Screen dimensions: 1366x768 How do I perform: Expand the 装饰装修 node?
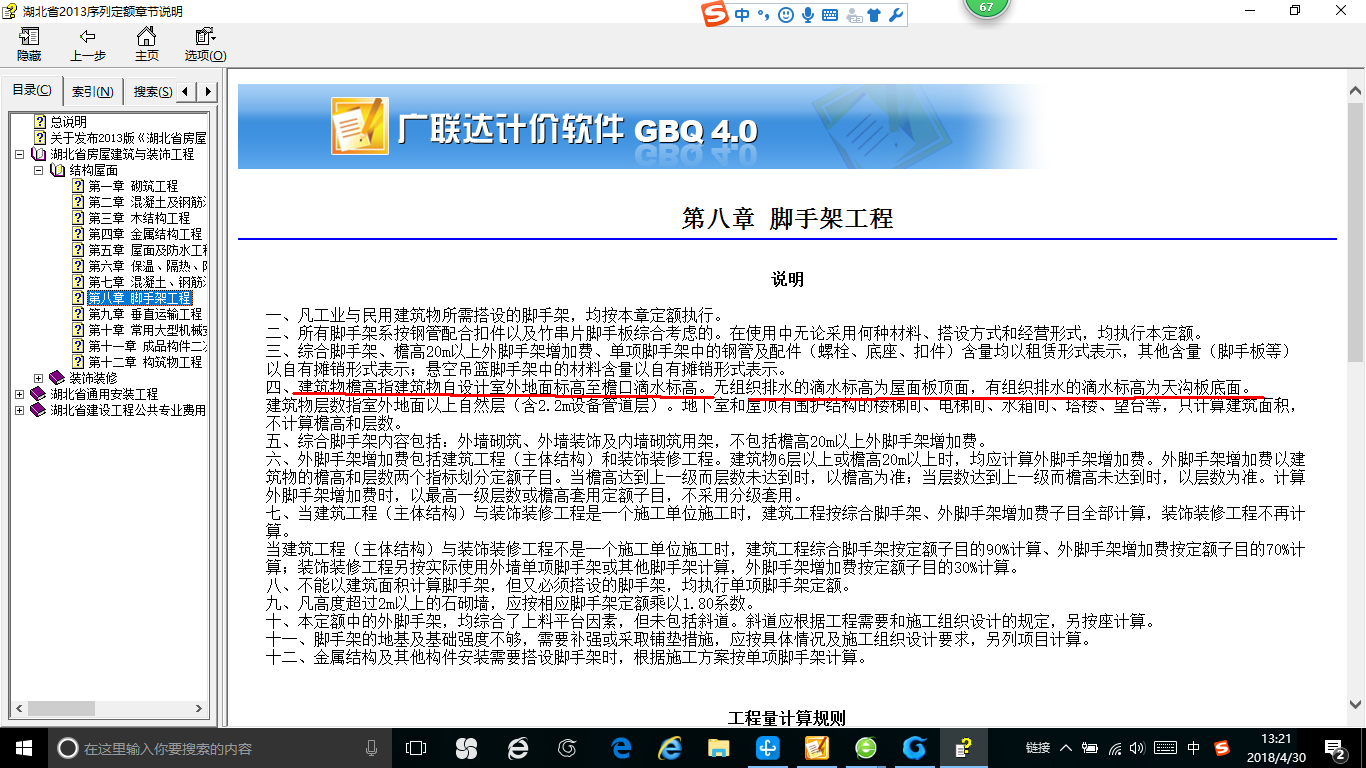point(38,378)
